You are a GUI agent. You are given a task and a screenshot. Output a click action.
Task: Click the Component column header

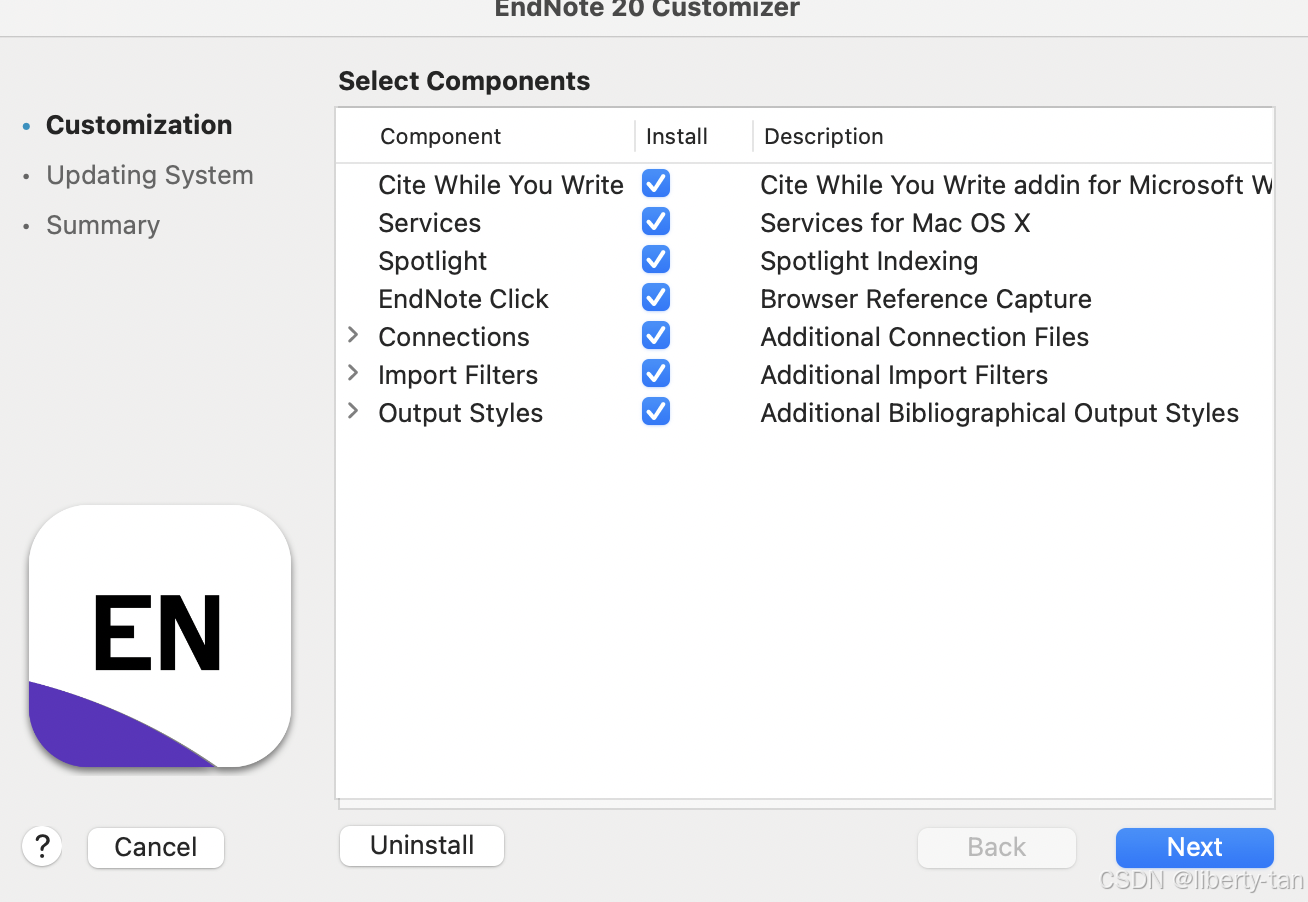click(x=440, y=136)
